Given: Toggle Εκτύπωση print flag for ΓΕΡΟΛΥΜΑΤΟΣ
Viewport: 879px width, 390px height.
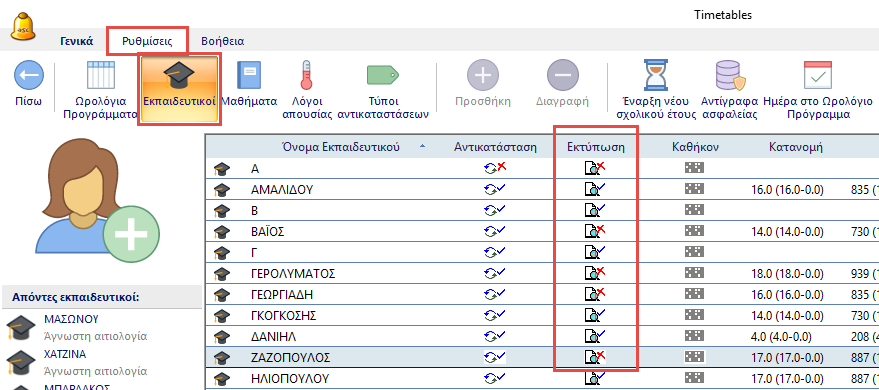Looking at the screenshot, I should point(595,273).
